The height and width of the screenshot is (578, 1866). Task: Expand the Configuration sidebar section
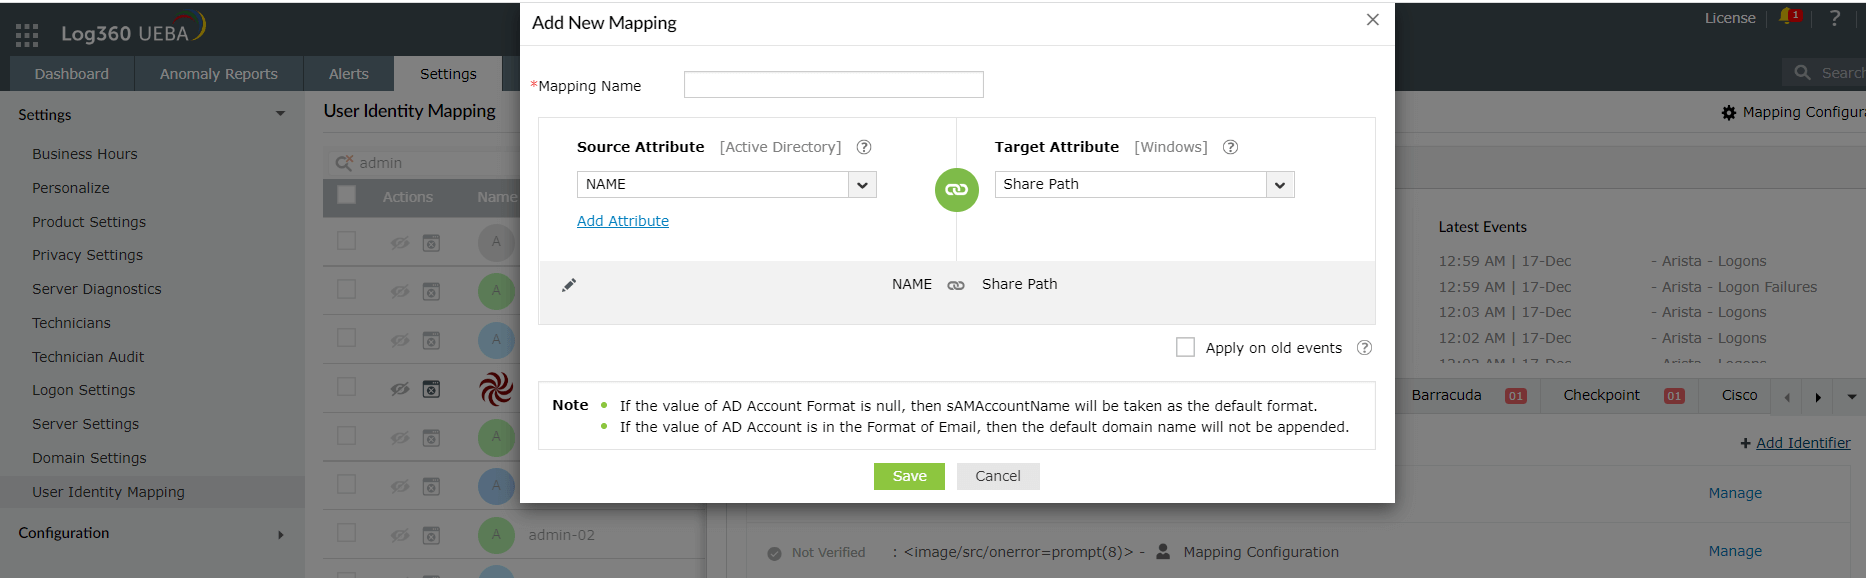[280, 534]
